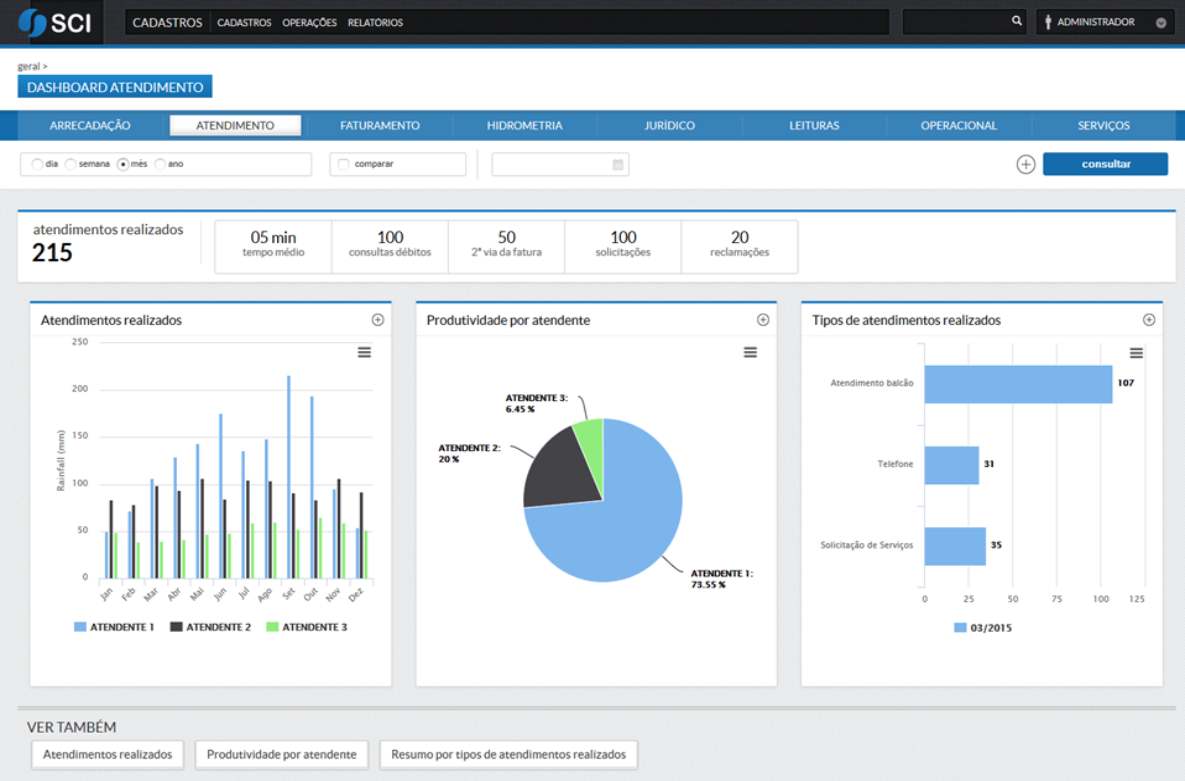Expand the Produtividade por atendente panel
The height and width of the screenshot is (781, 1185).
pos(763,320)
